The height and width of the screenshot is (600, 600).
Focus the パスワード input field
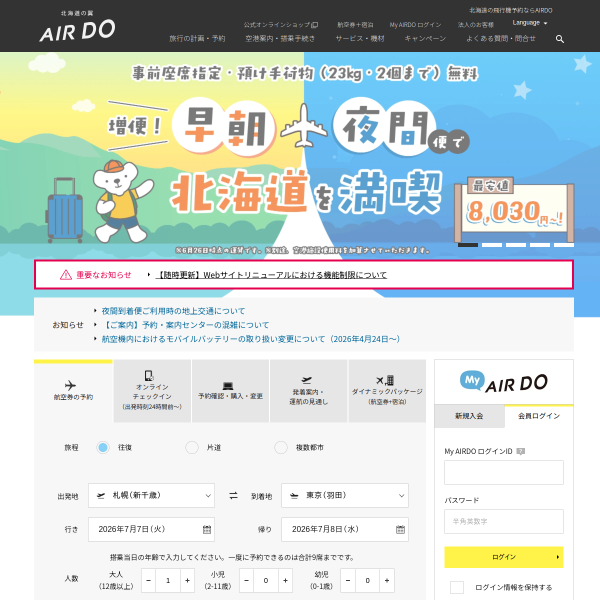click(504, 521)
